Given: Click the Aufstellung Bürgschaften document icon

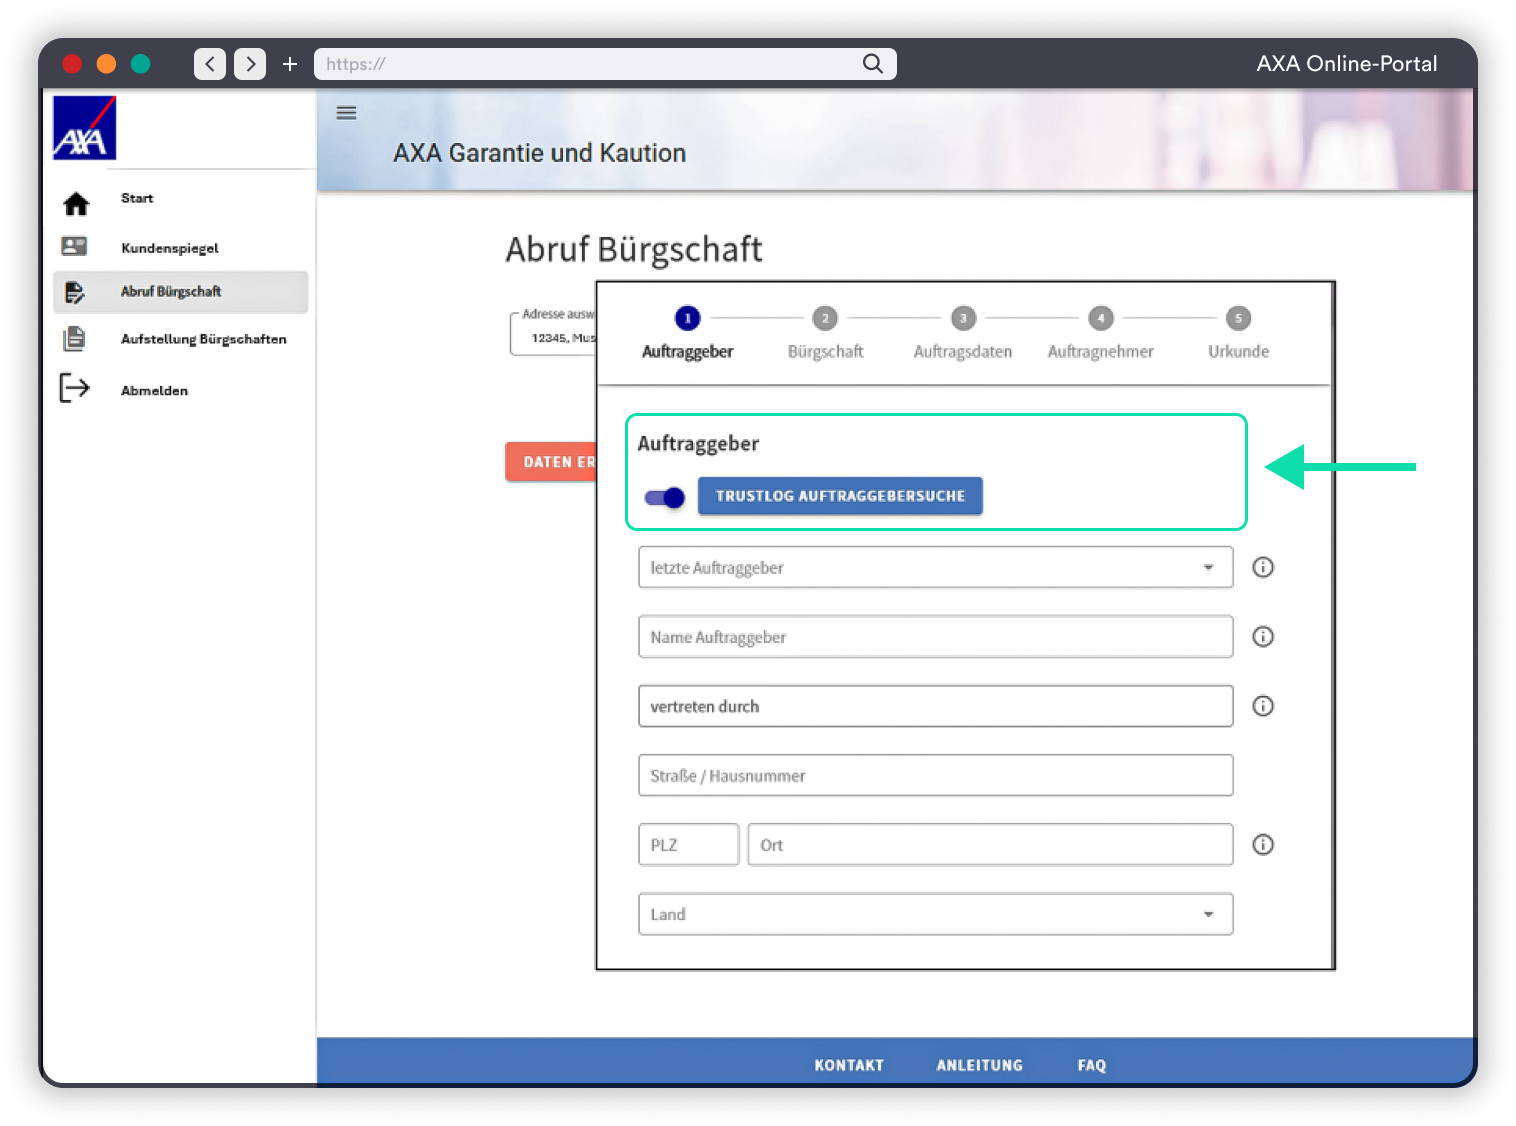Looking at the screenshot, I should [75, 339].
